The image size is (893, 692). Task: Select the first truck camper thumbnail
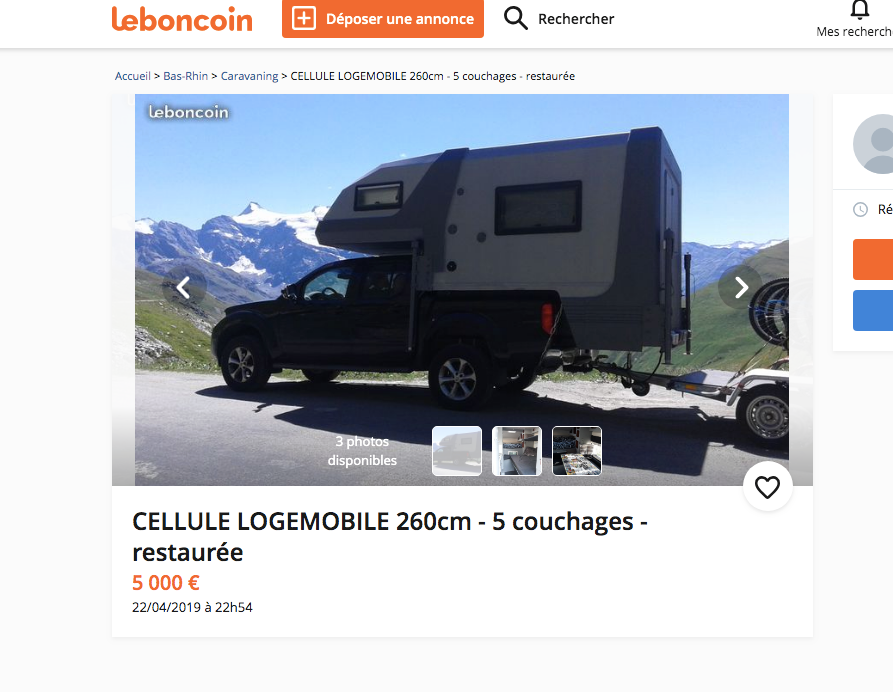click(x=457, y=451)
